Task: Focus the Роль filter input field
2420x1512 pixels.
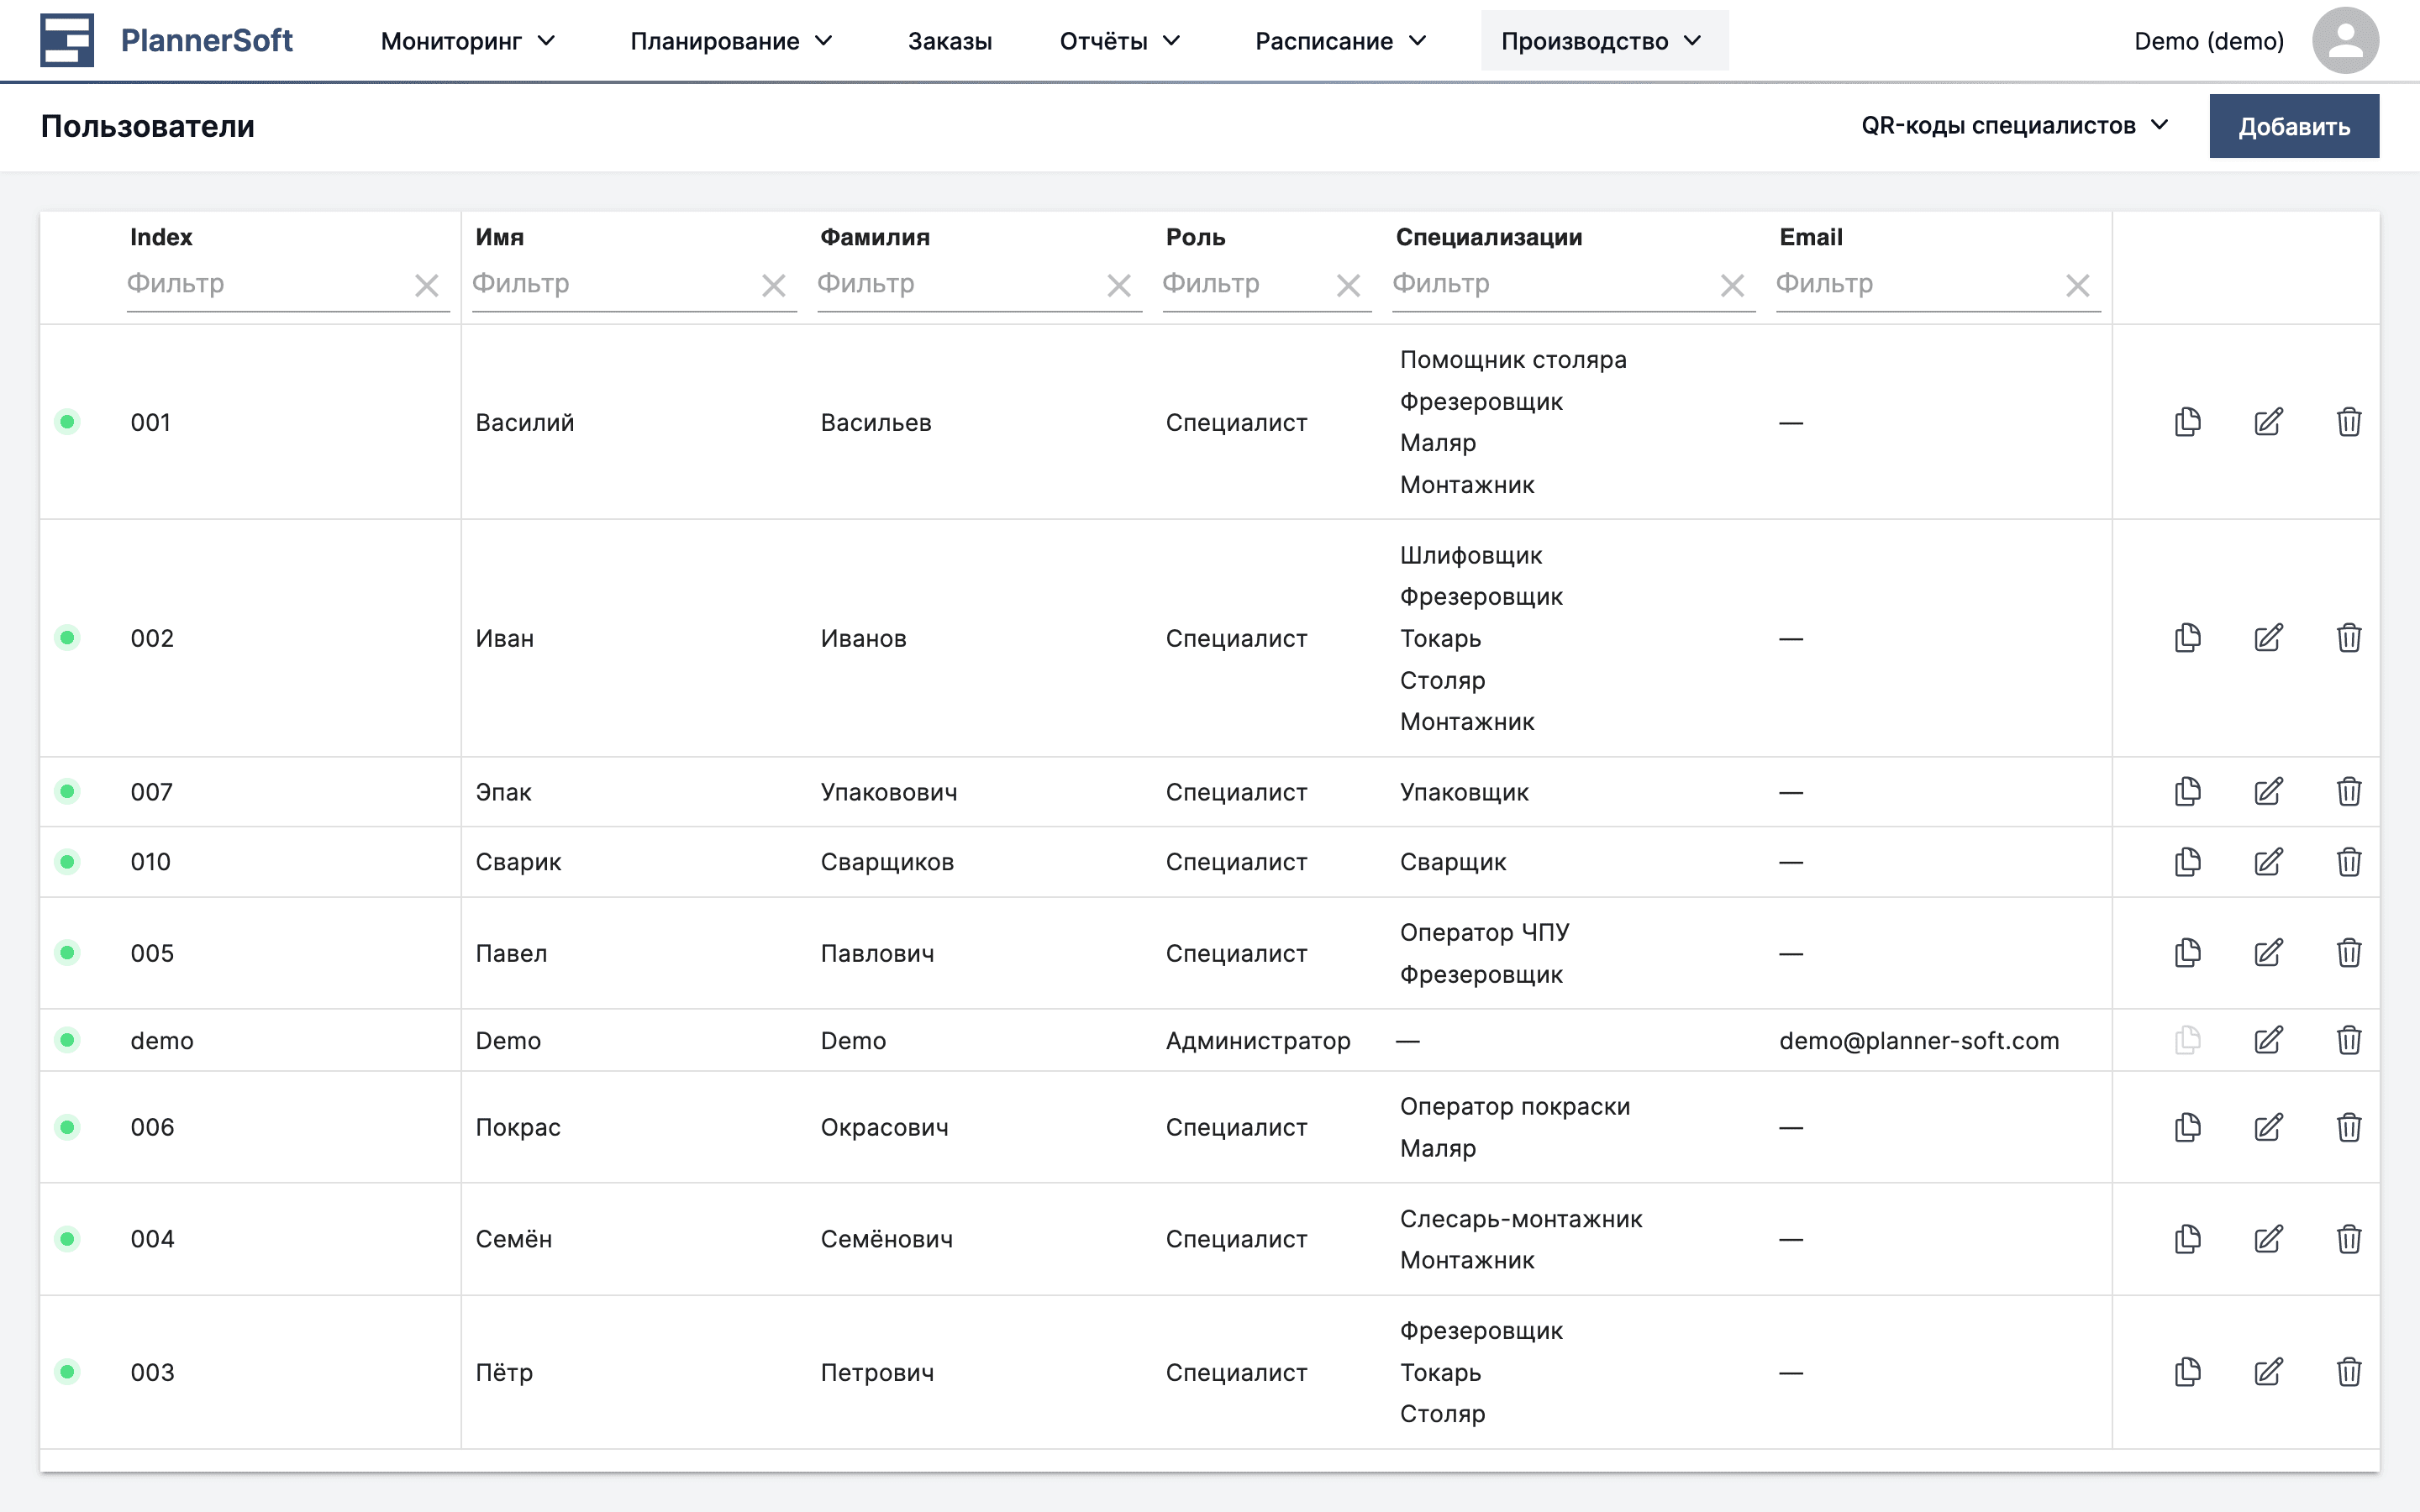Action: pos(1240,285)
